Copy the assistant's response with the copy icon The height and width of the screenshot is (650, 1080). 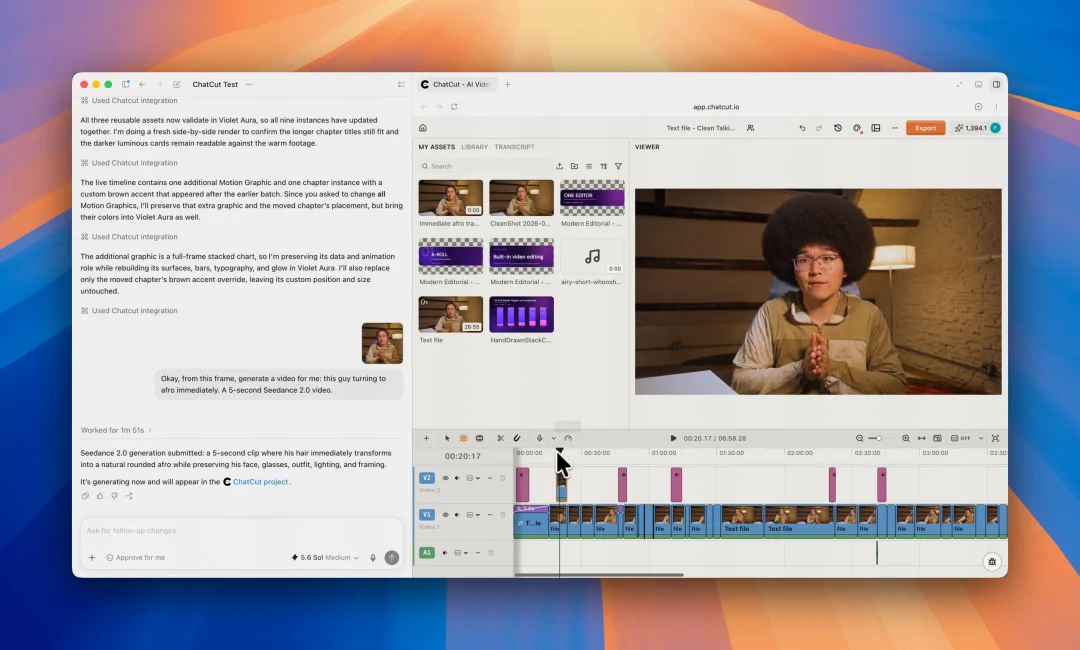coord(85,496)
